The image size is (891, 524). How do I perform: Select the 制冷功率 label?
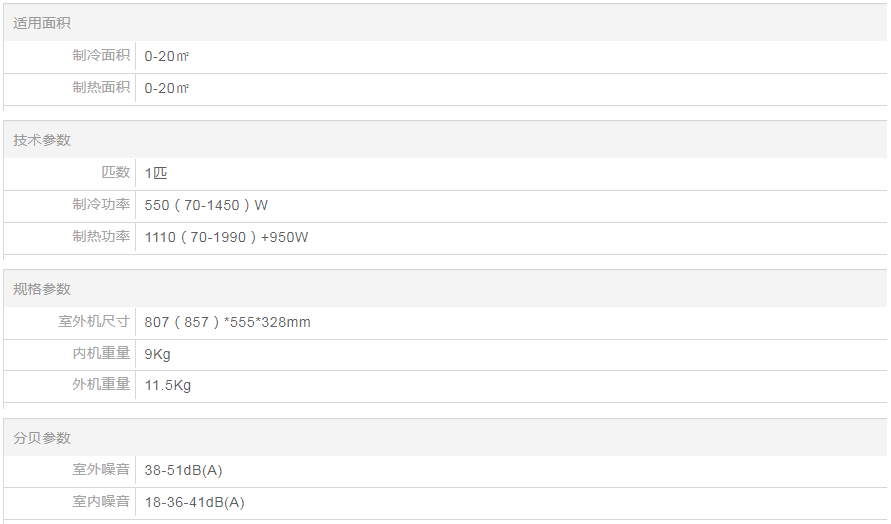click(x=101, y=205)
